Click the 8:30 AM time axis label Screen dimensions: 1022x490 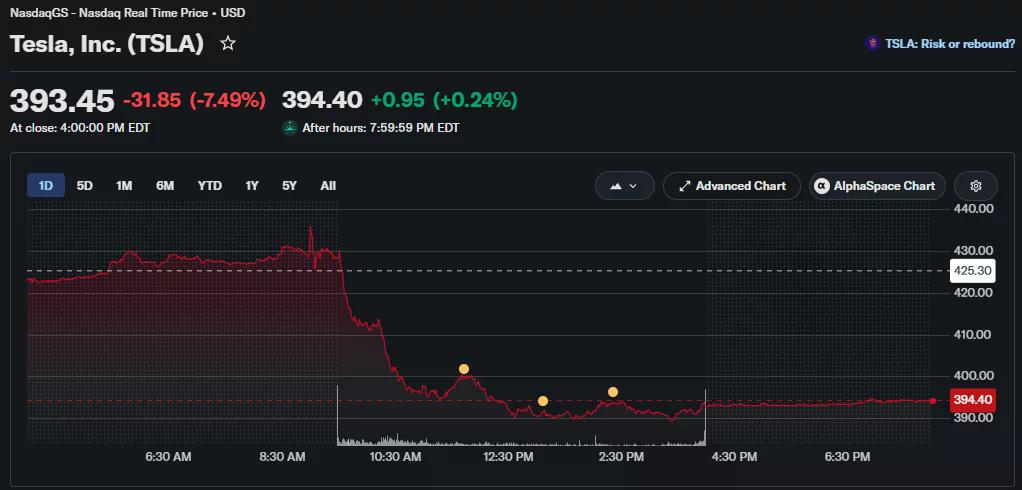282,457
